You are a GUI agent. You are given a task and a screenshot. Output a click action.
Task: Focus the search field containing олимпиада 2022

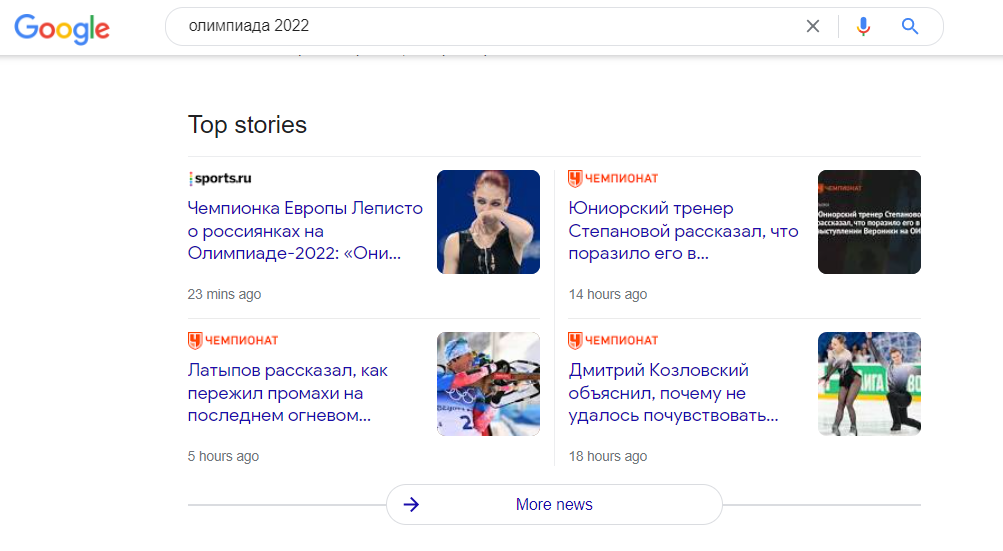(x=480, y=27)
